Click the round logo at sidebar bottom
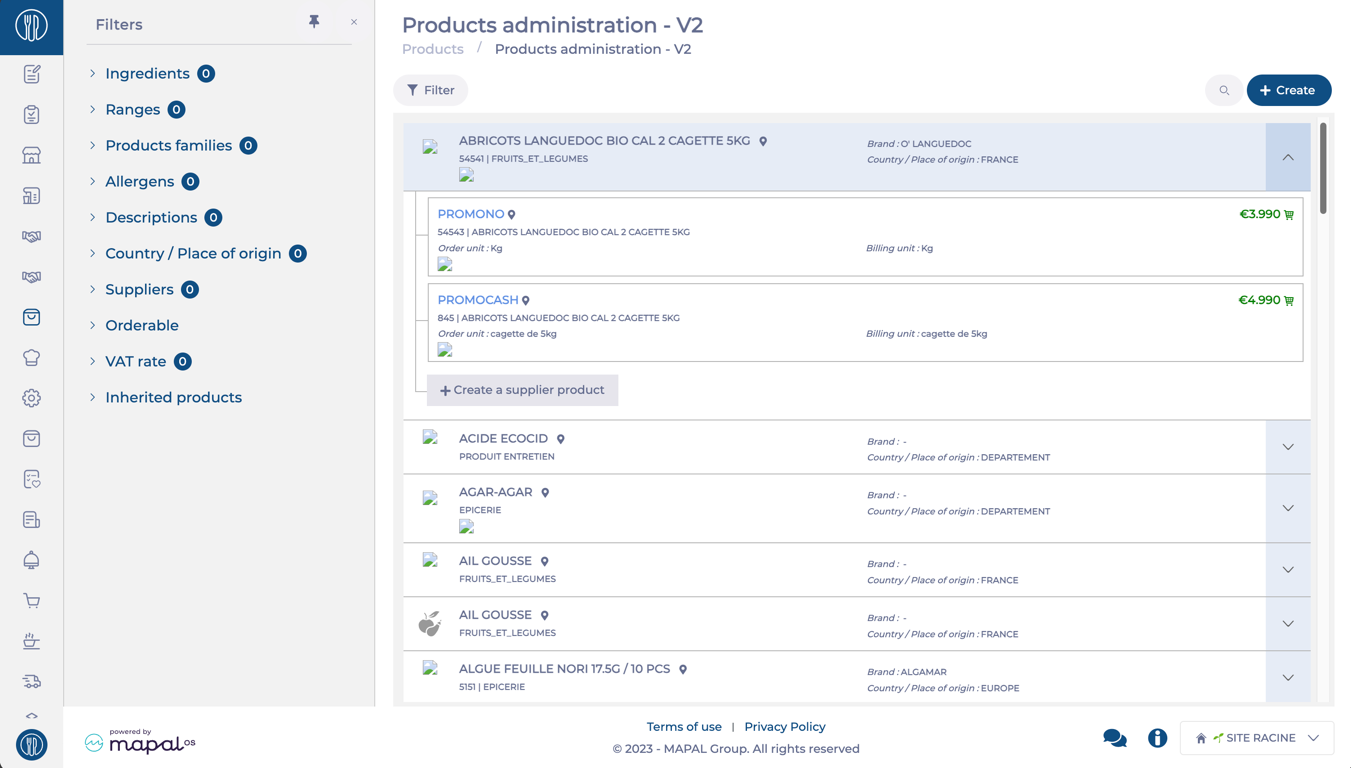Viewport: 1351px width, 768px height. (31, 744)
